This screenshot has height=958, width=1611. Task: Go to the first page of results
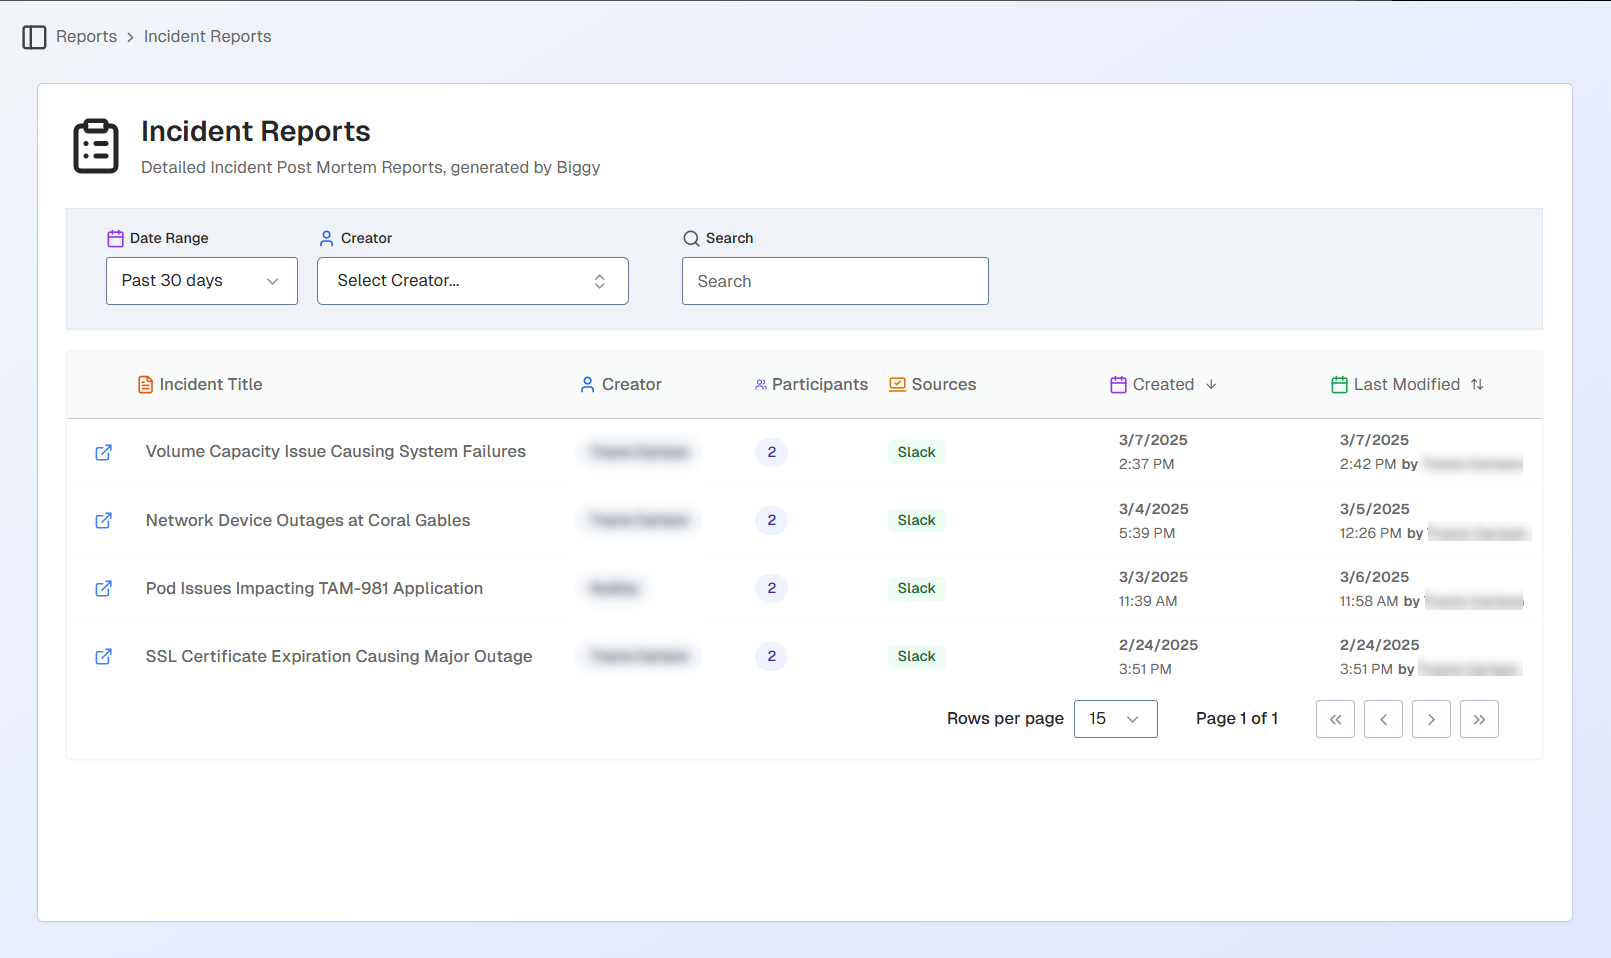[x=1335, y=719]
